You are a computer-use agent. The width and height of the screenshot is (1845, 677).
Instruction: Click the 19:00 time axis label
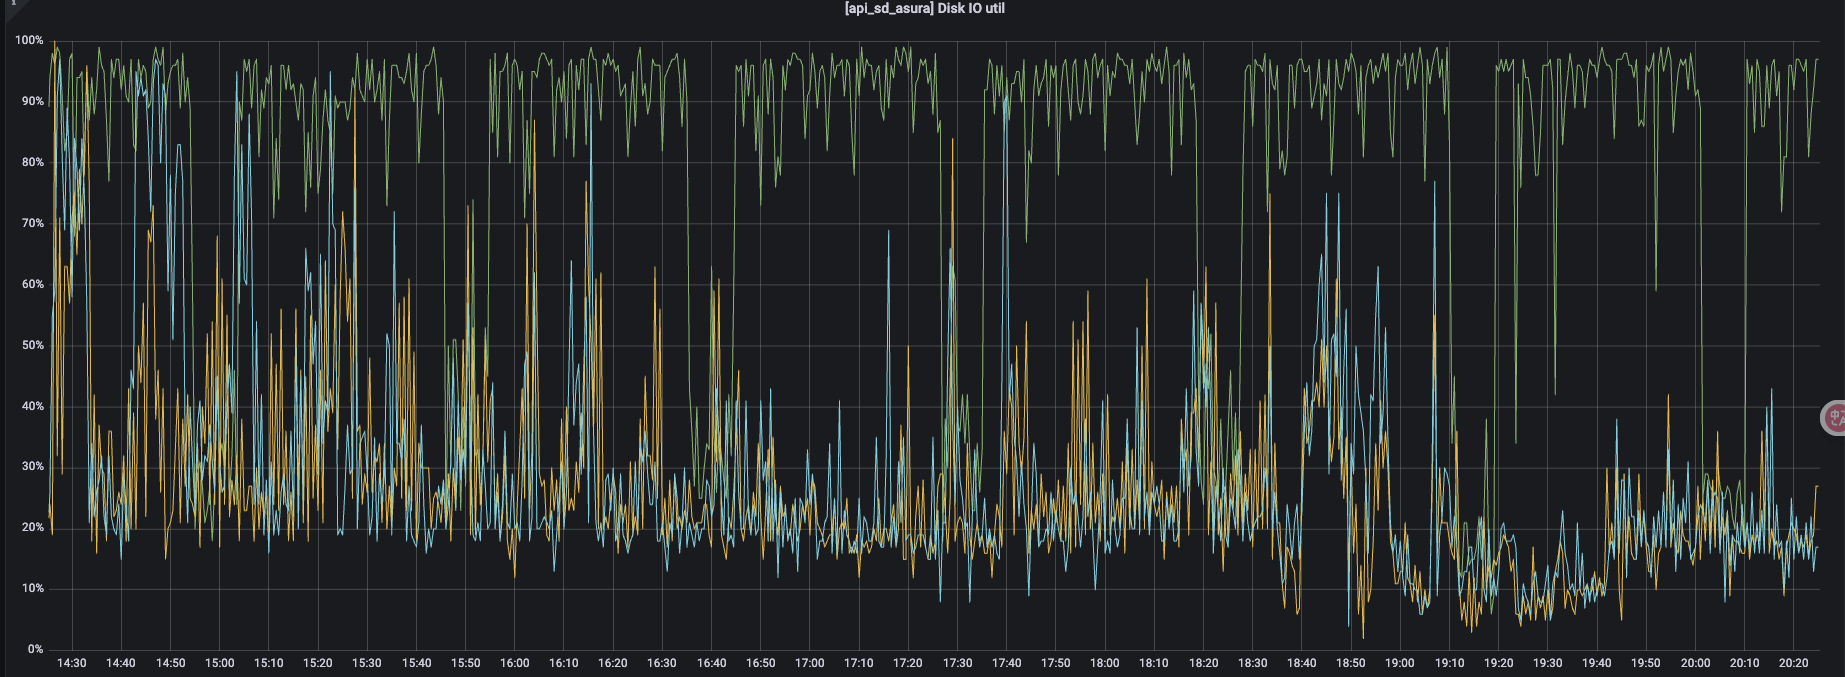point(1400,664)
